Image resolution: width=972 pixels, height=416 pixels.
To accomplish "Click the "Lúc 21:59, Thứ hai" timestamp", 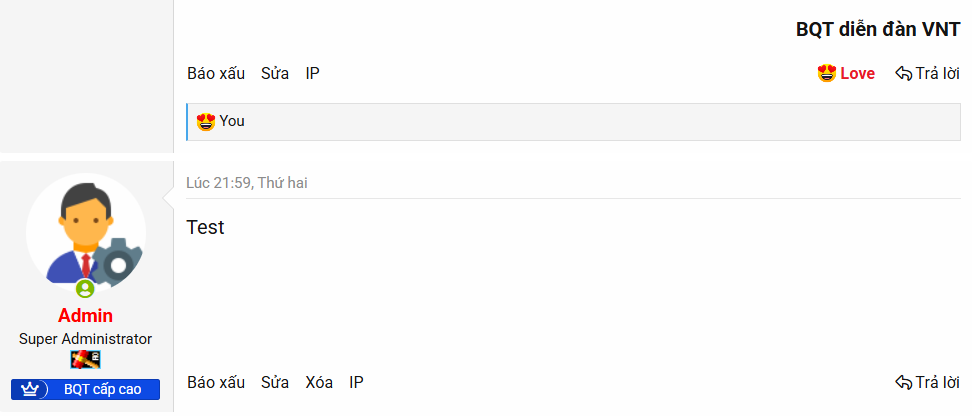I will click(246, 182).
